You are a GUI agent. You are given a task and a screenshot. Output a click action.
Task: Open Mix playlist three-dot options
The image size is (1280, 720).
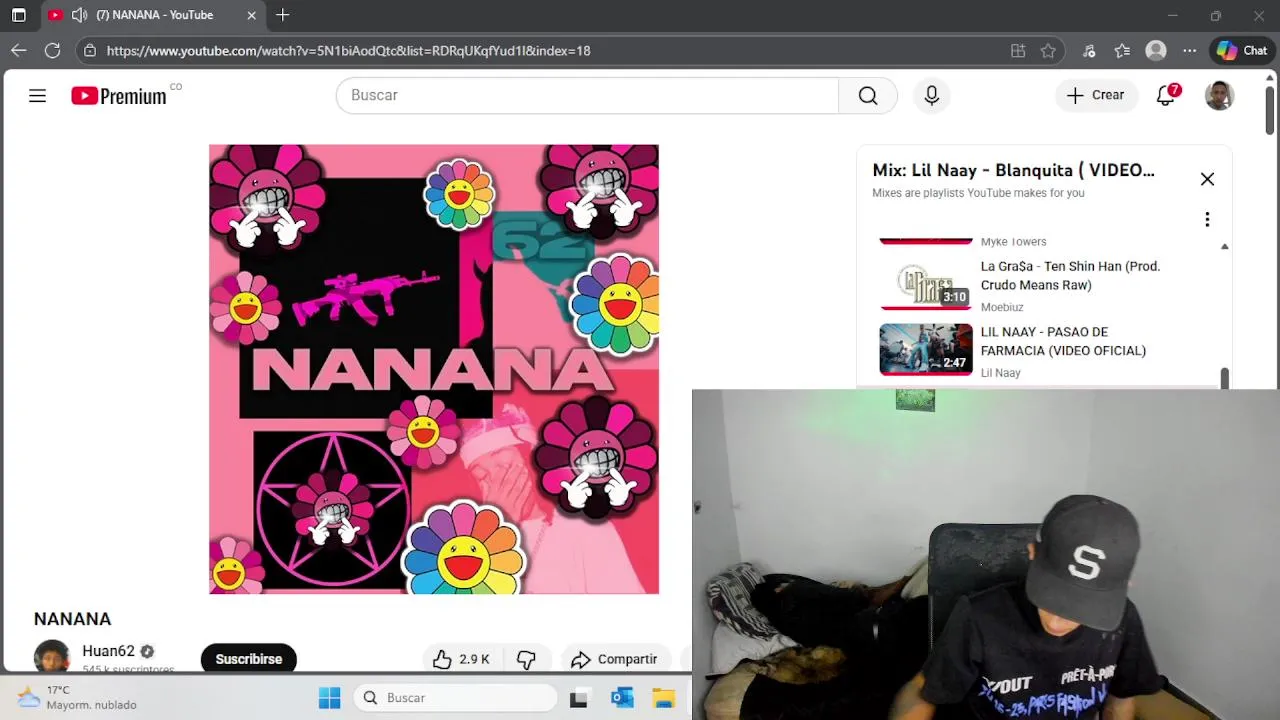click(1207, 219)
